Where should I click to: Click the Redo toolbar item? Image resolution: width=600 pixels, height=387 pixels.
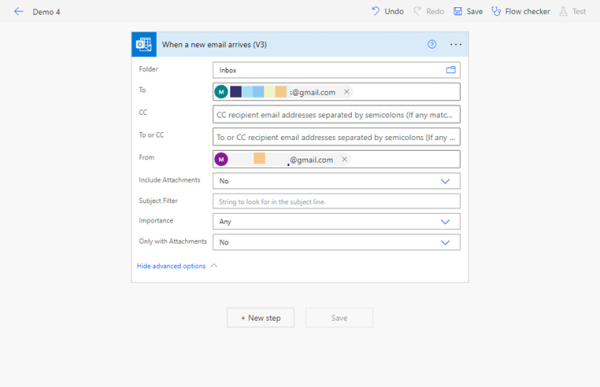click(x=429, y=11)
